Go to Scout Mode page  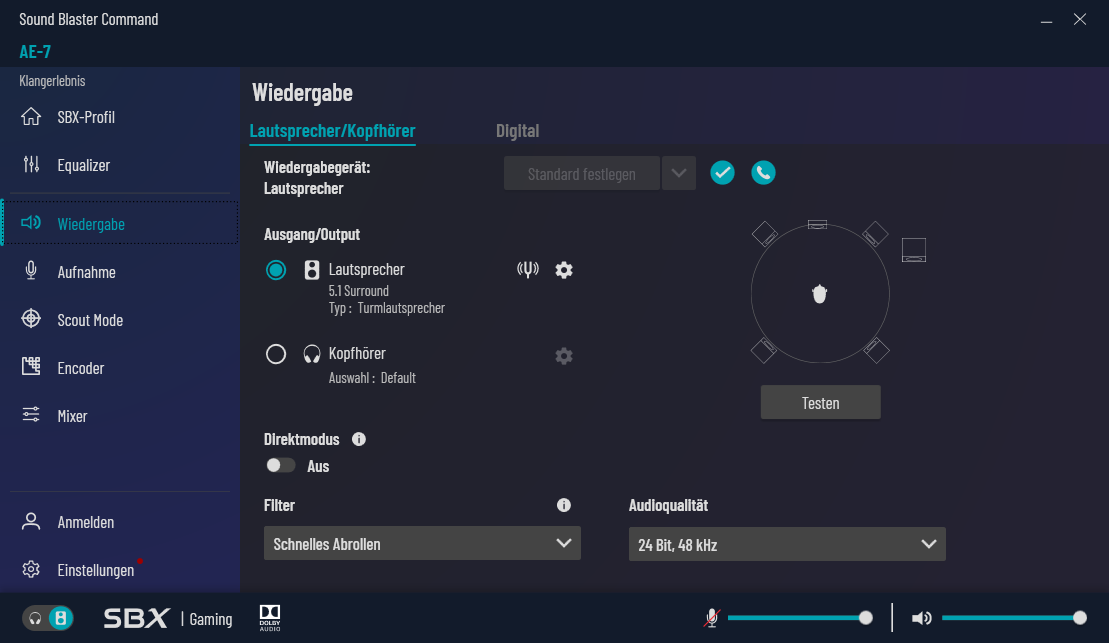[x=90, y=320]
